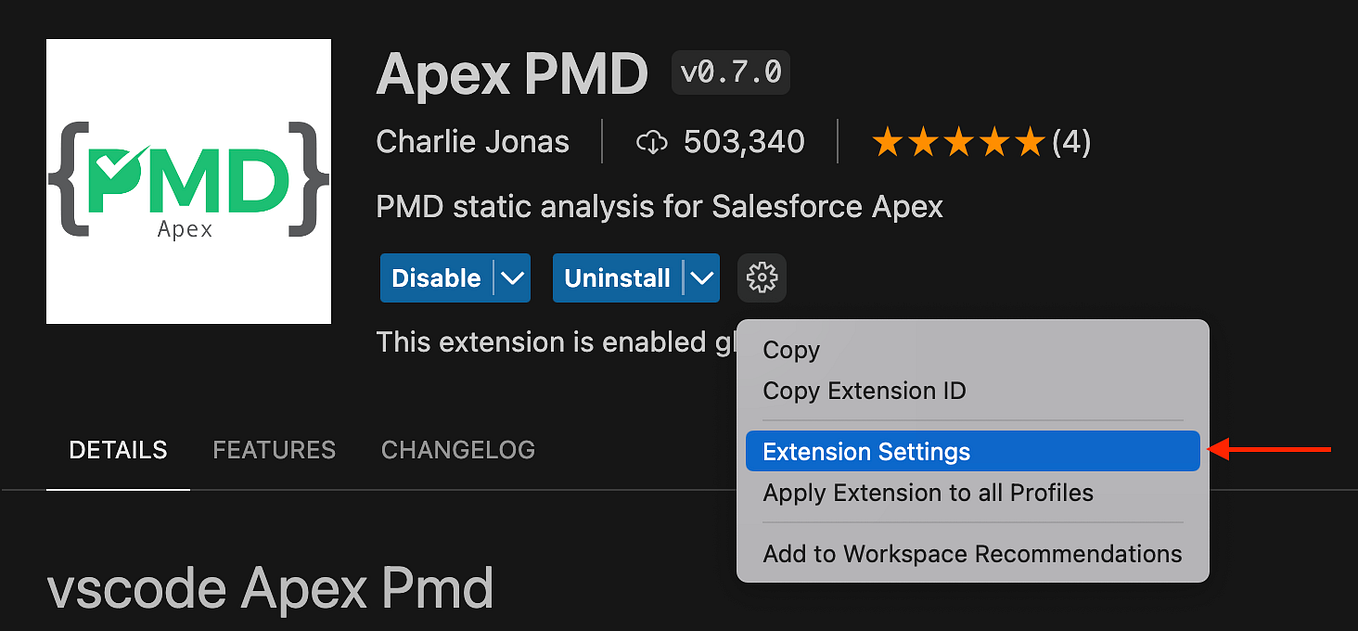Select 'Extension Settings' from the menu
The image size is (1358, 631).
point(866,451)
